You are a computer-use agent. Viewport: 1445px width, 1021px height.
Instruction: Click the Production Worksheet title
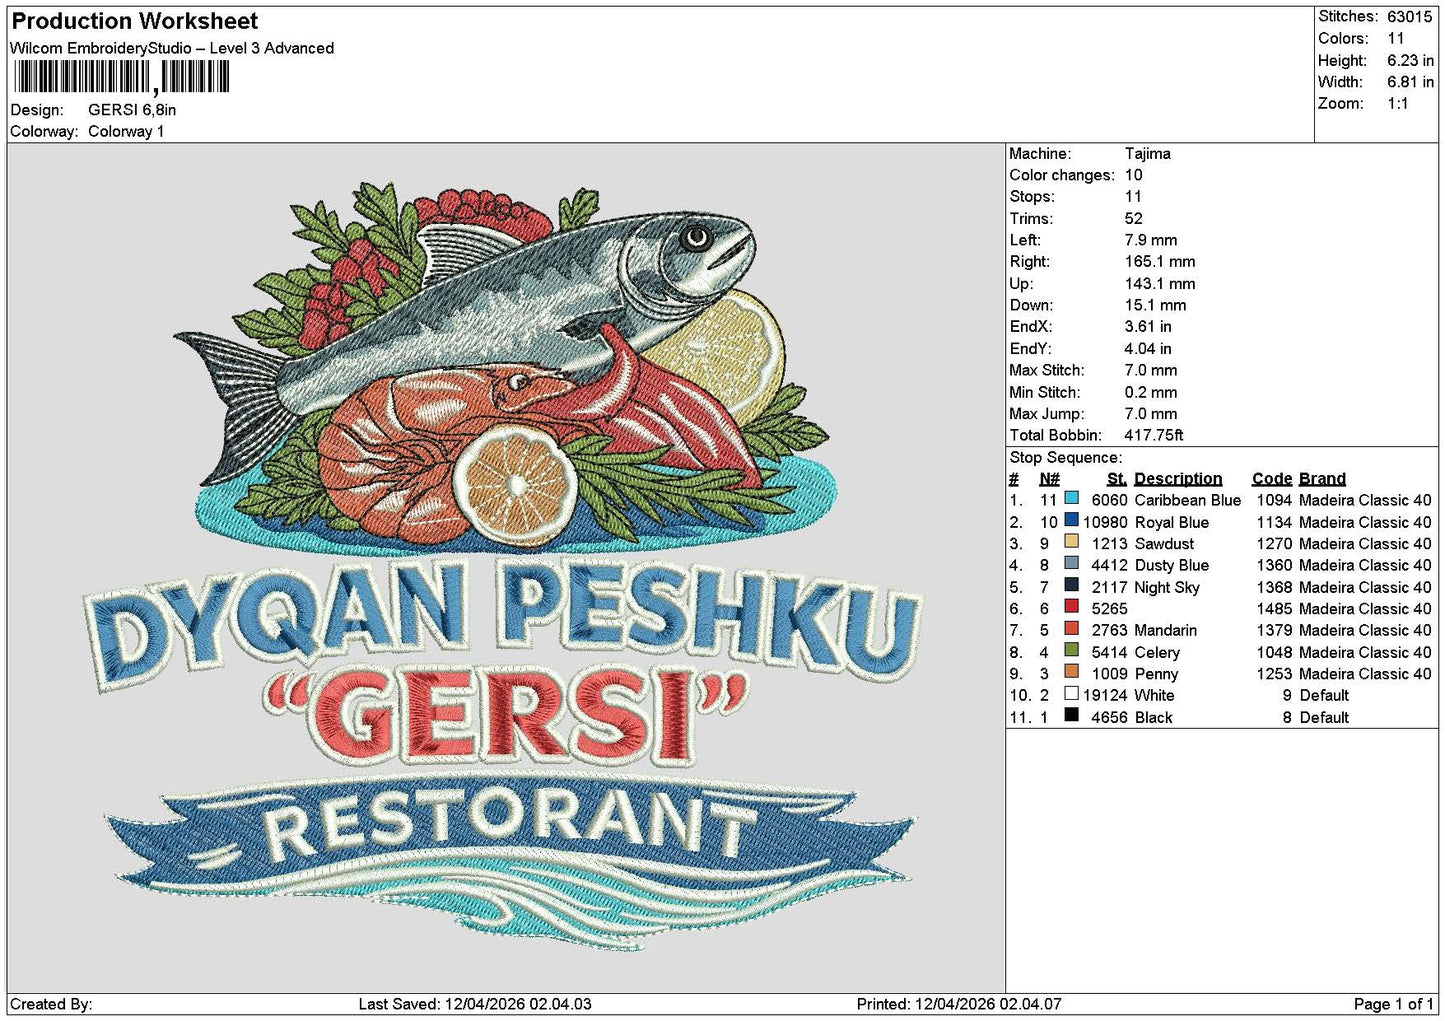pos(135,21)
